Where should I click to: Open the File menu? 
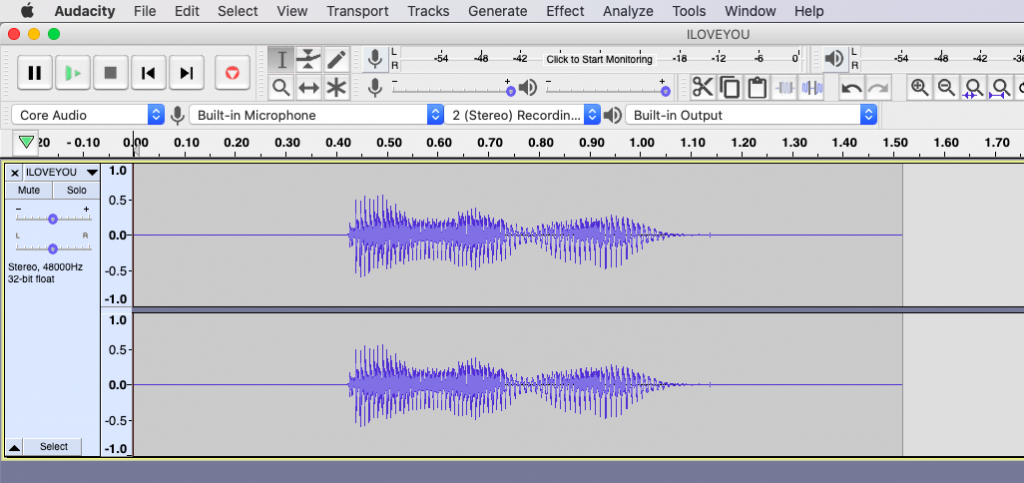[144, 11]
